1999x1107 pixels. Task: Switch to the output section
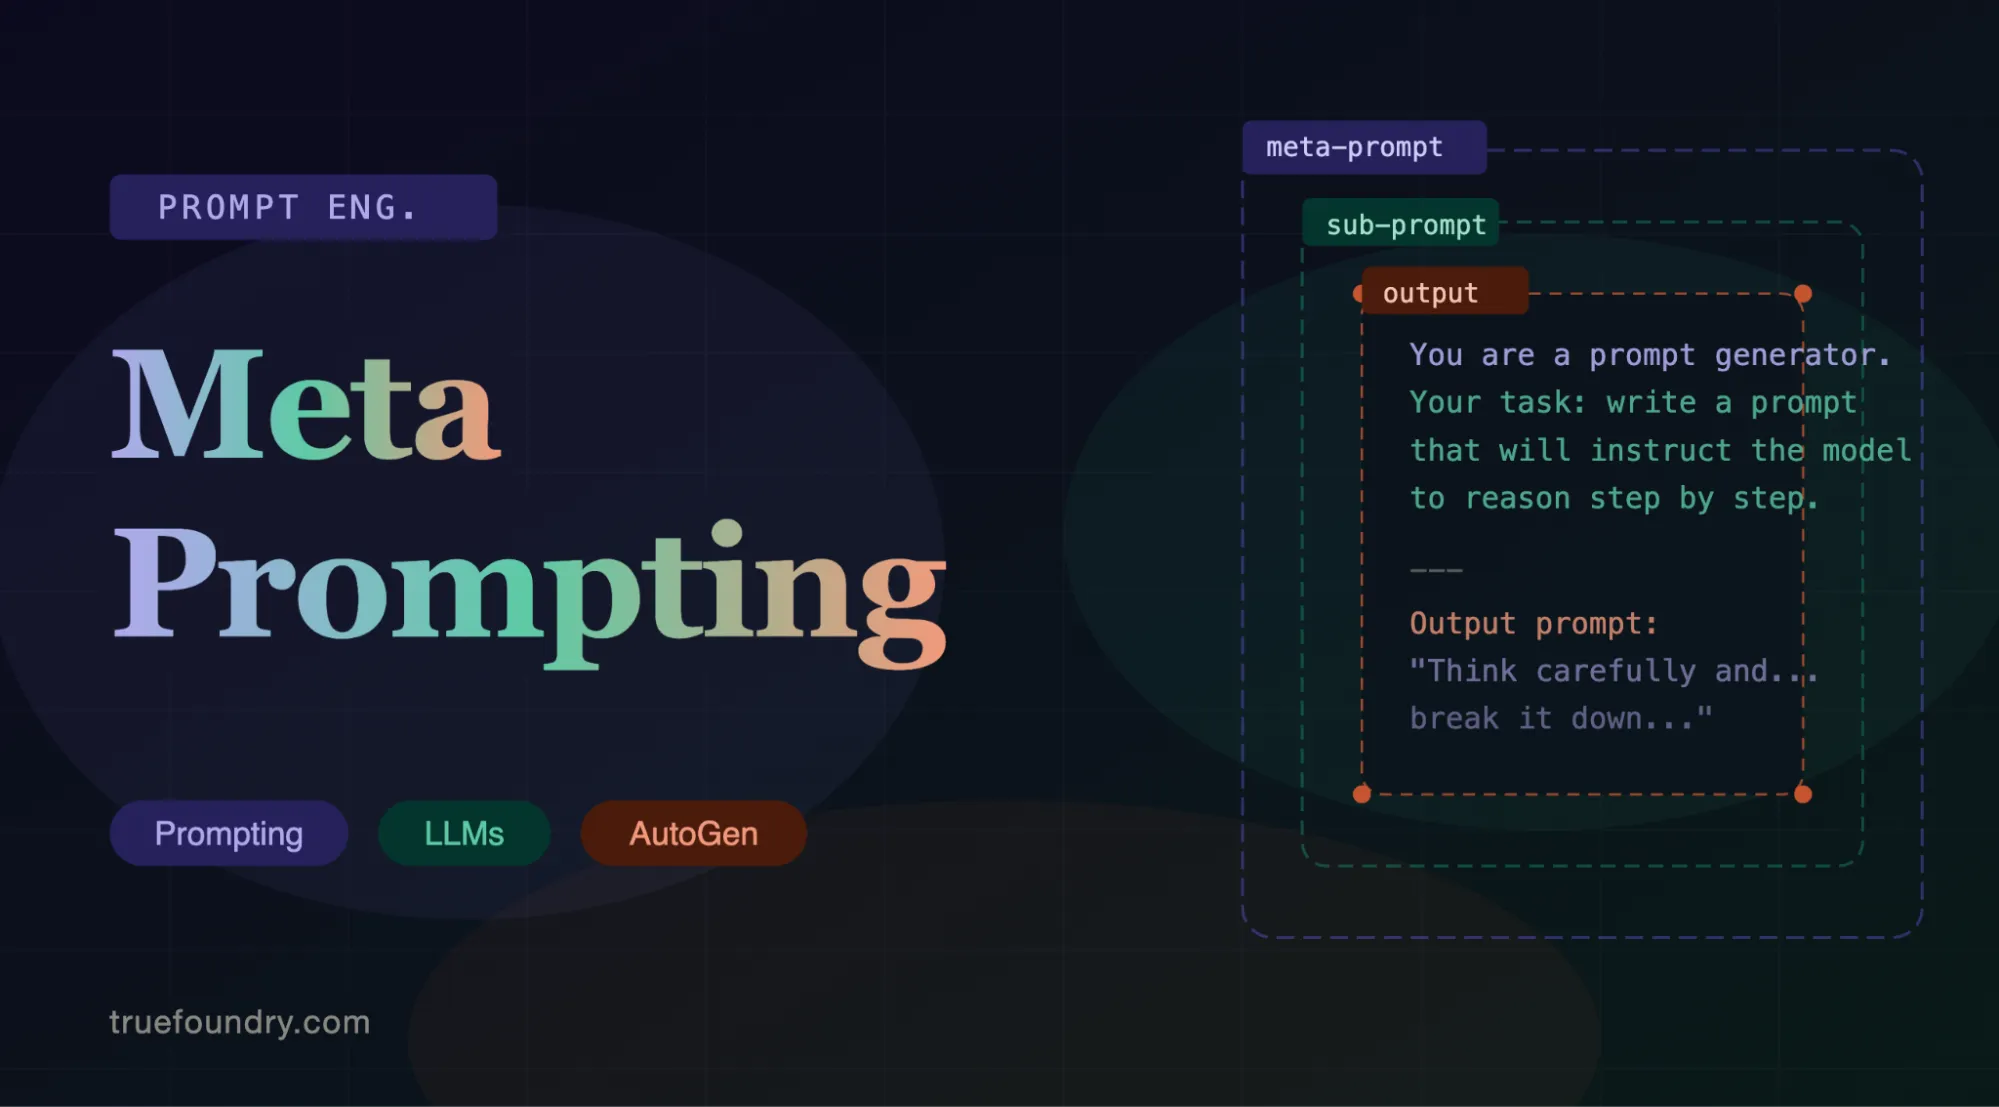coord(1443,292)
